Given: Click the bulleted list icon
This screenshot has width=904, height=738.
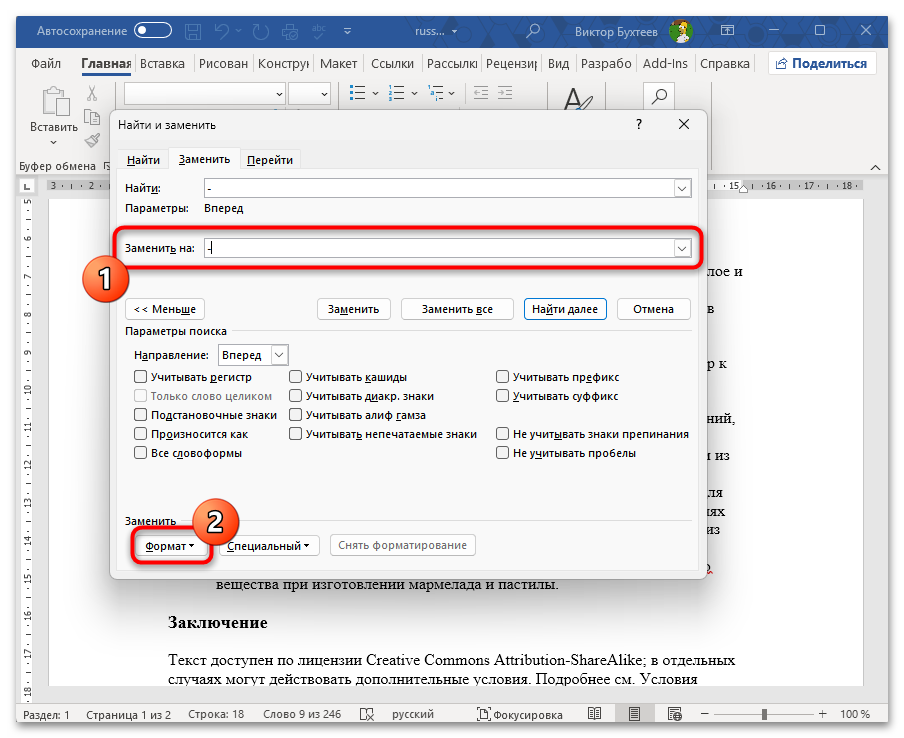Looking at the screenshot, I should 356,94.
